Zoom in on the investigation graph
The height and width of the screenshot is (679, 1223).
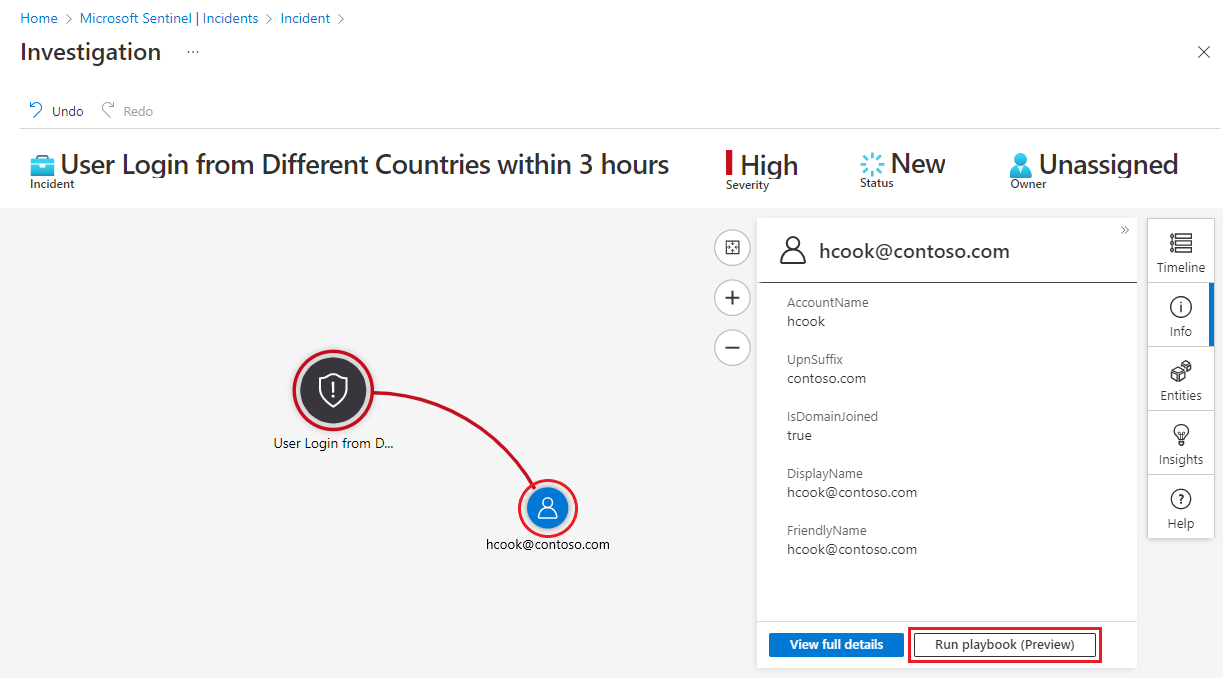coord(732,297)
